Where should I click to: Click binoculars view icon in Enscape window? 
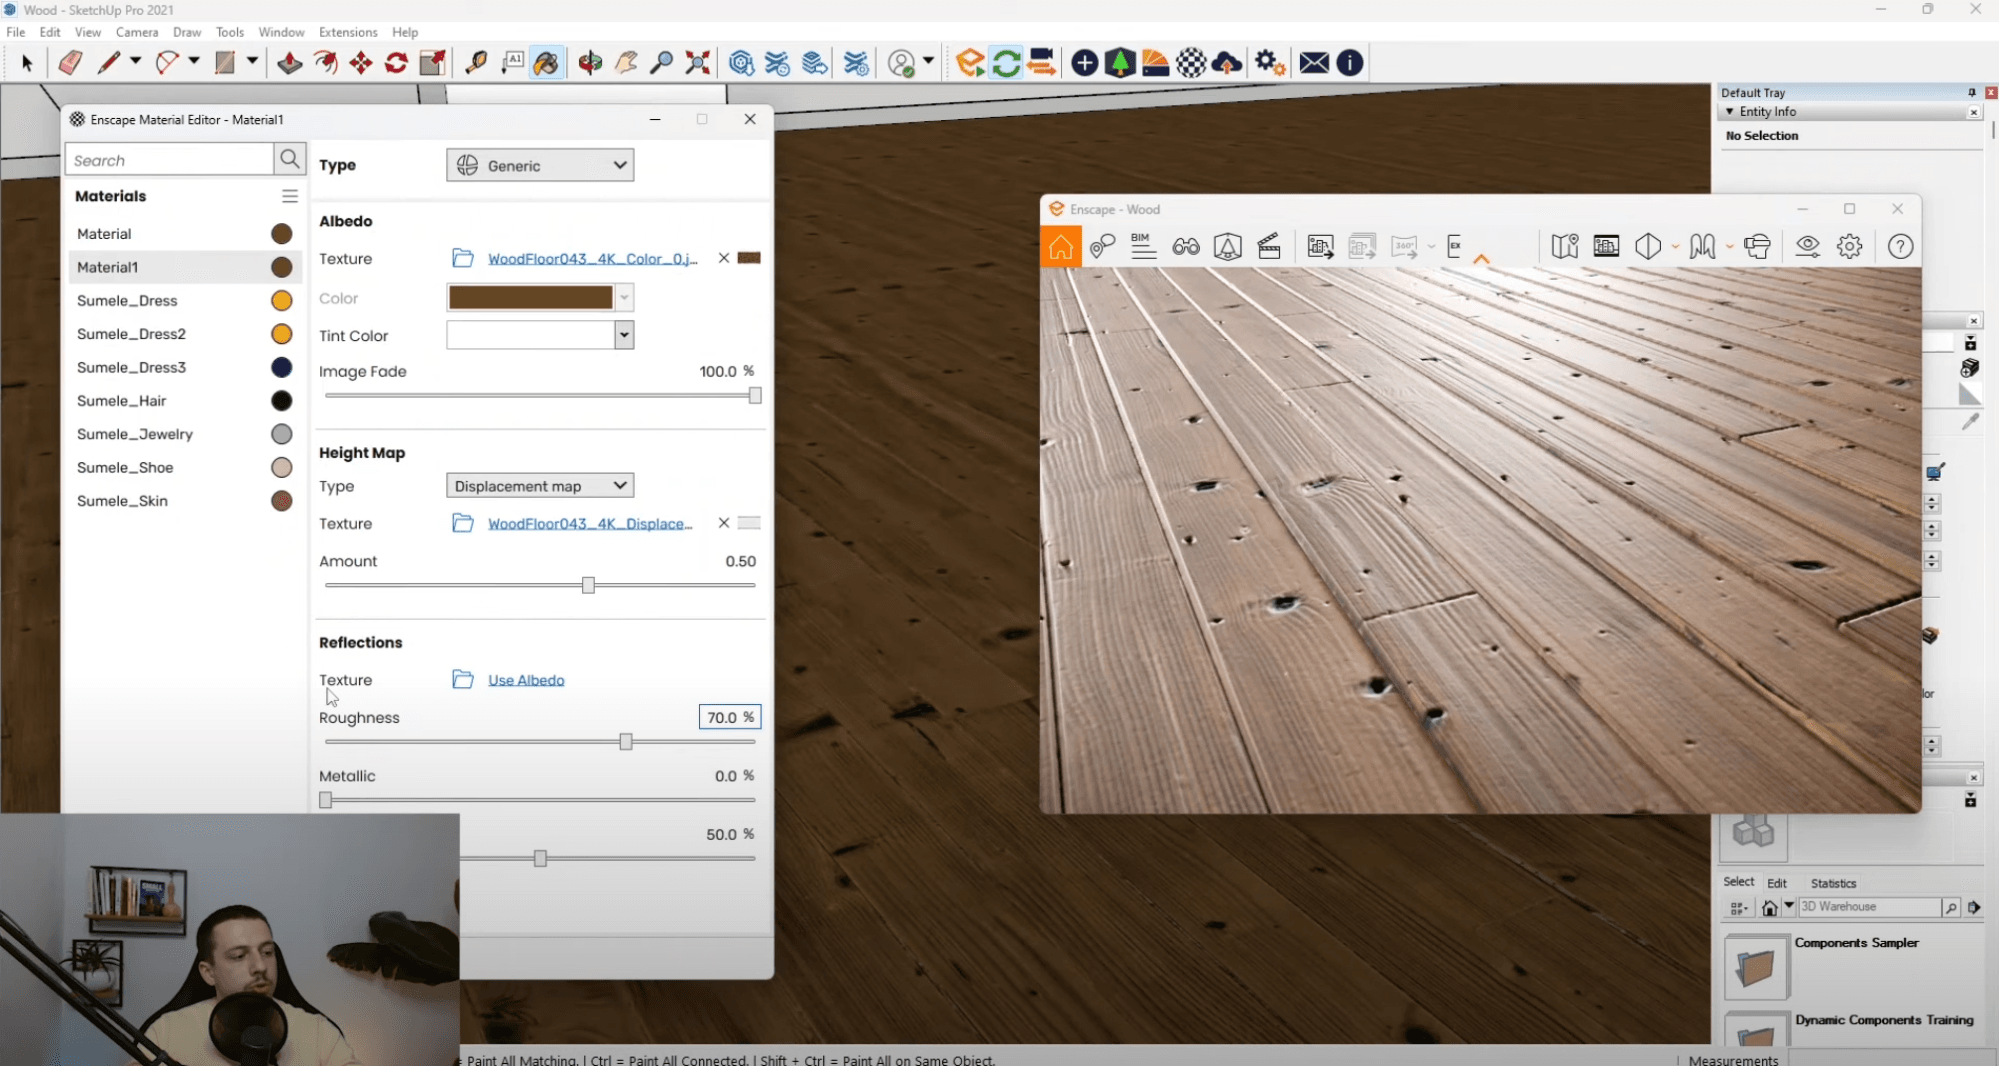pyautogui.click(x=1186, y=246)
